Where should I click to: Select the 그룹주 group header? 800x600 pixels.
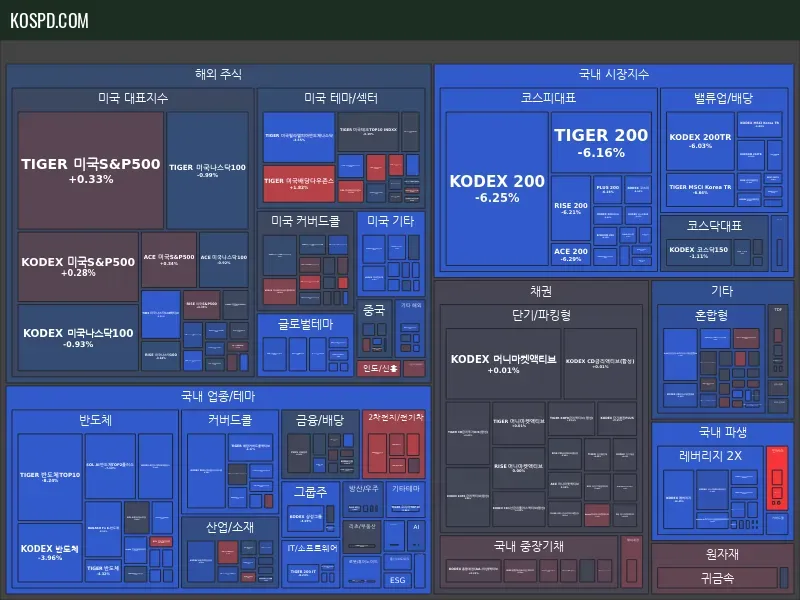pos(310,492)
